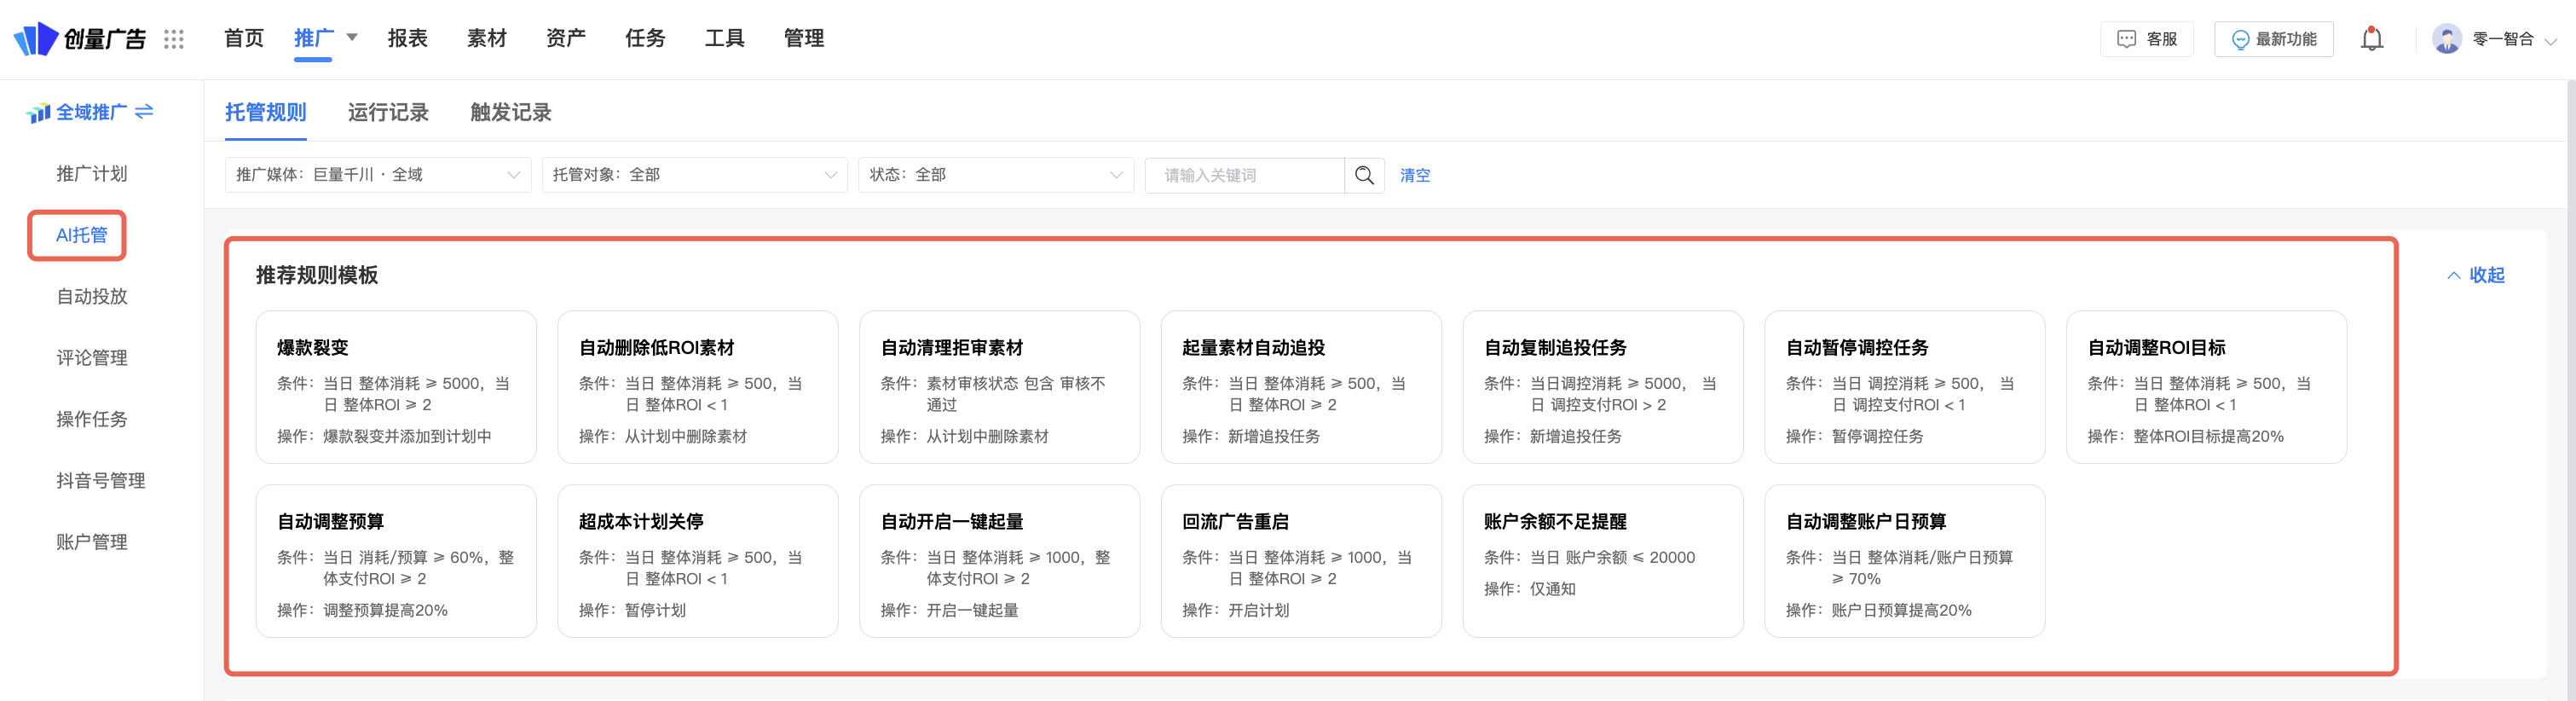This screenshot has height=701, width=2576.
Task: Open 最新功能 panel
Action: [x=2273, y=39]
